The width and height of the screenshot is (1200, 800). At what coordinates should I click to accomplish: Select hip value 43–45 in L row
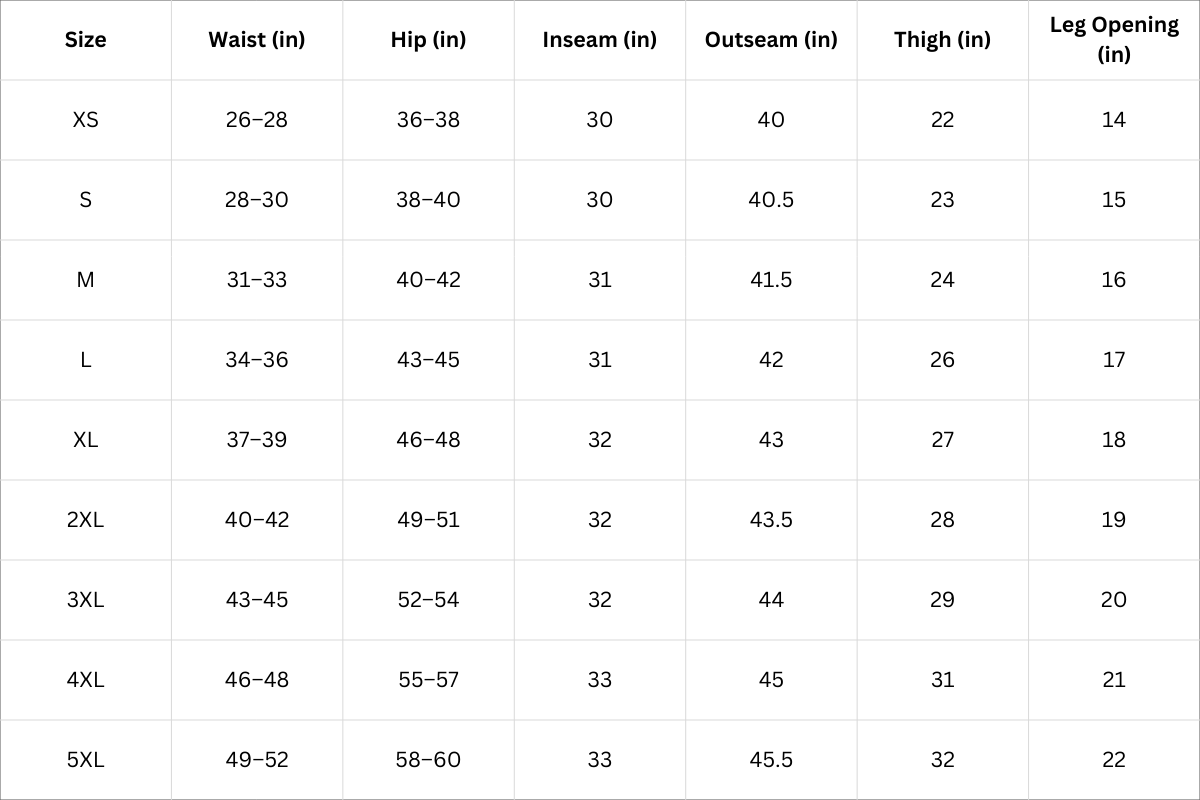point(428,360)
